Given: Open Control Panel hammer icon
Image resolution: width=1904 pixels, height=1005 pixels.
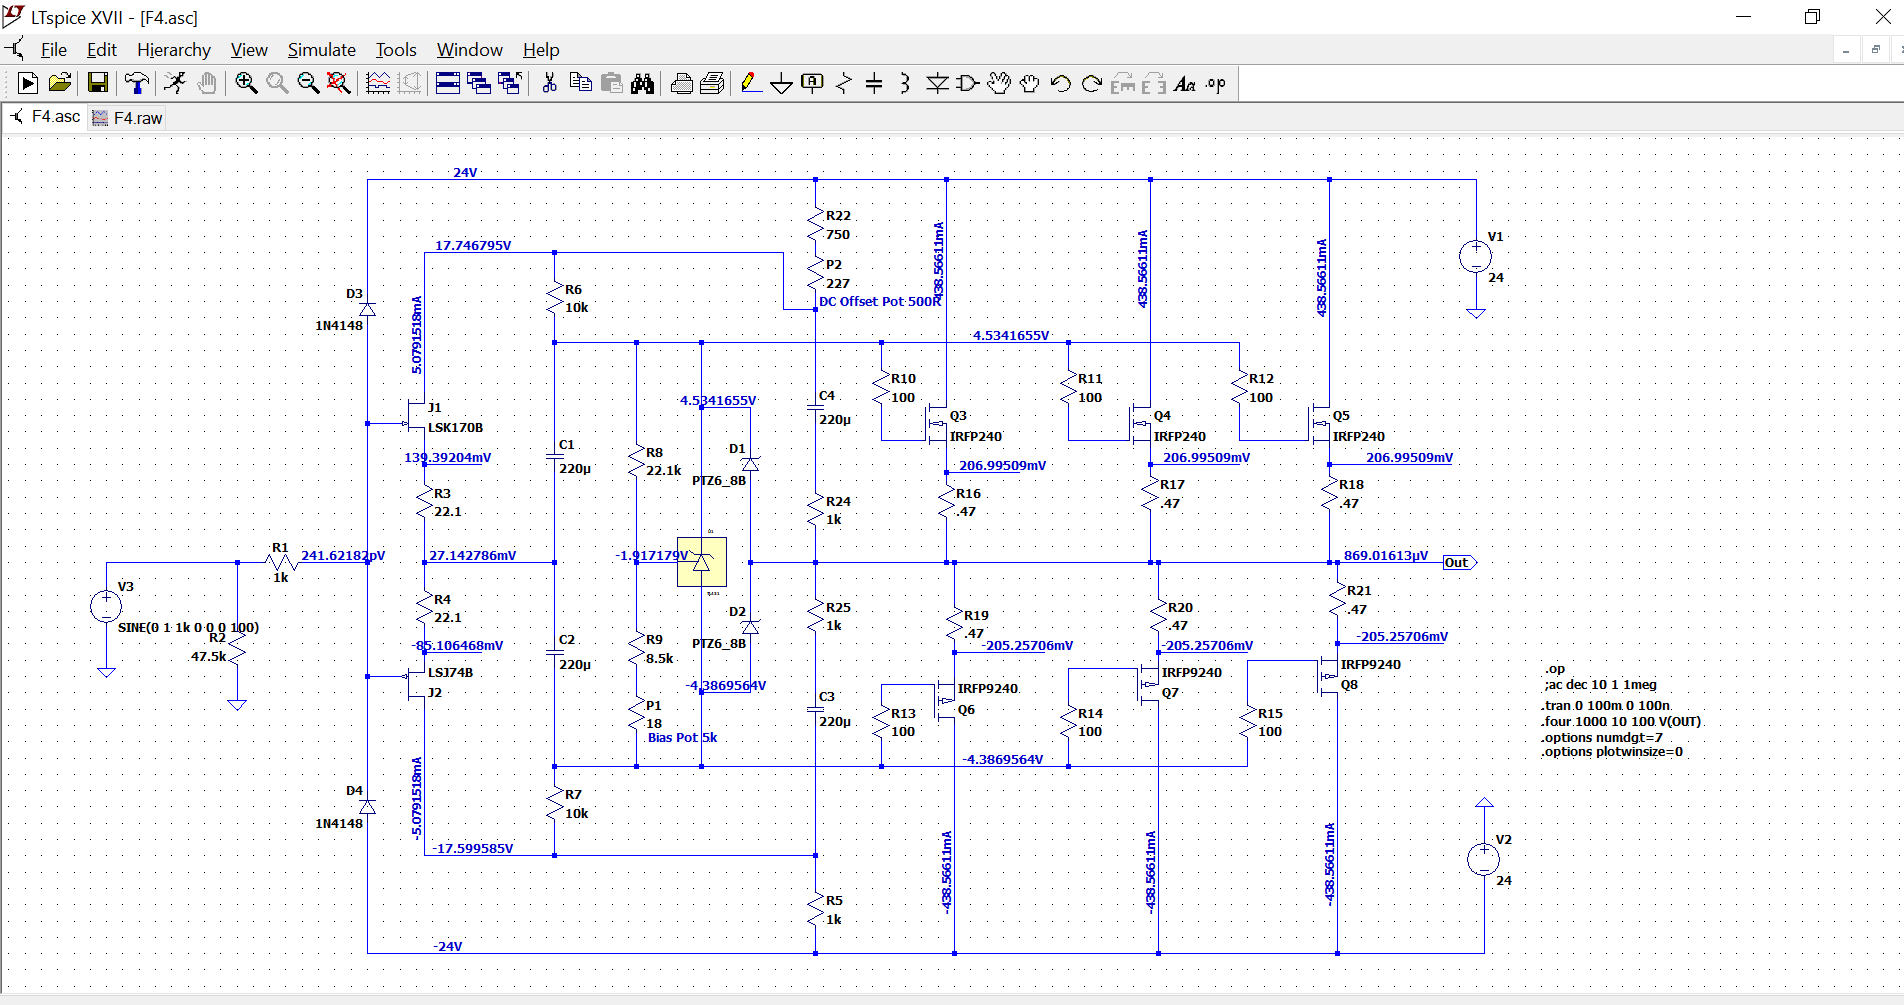Looking at the screenshot, I should coord(137,84).
